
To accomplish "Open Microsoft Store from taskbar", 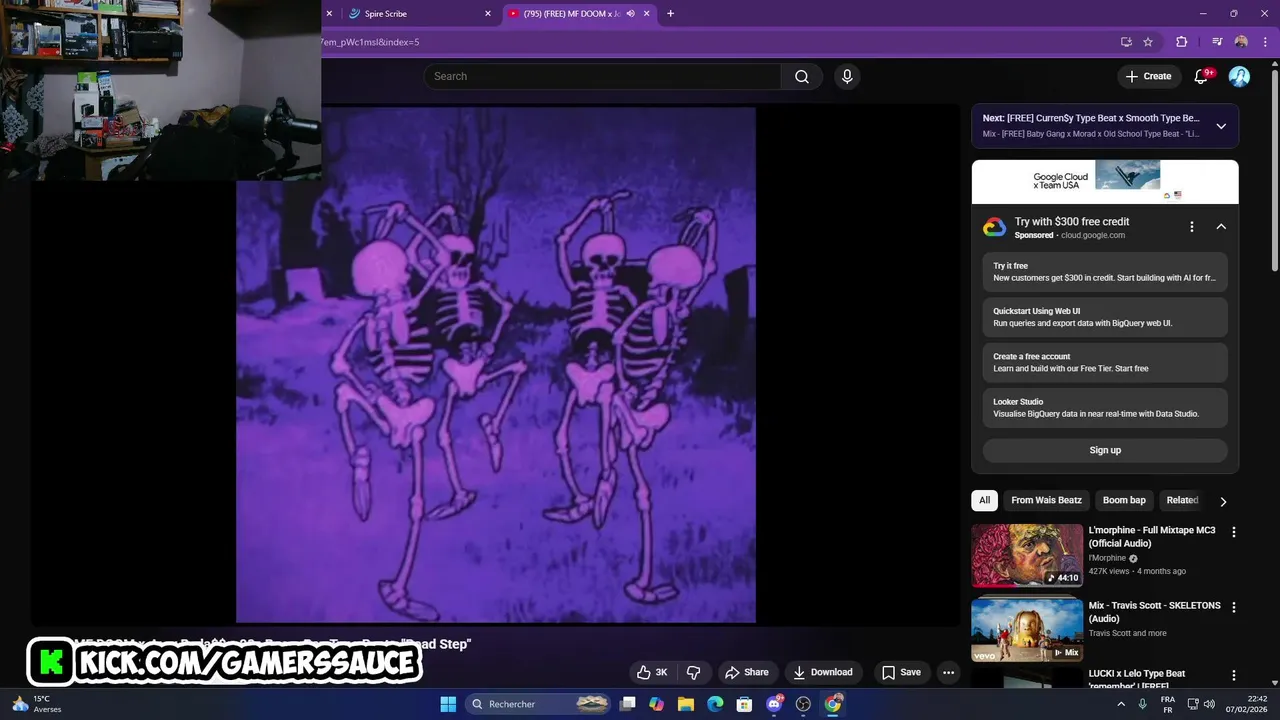I will coord(744,704).
